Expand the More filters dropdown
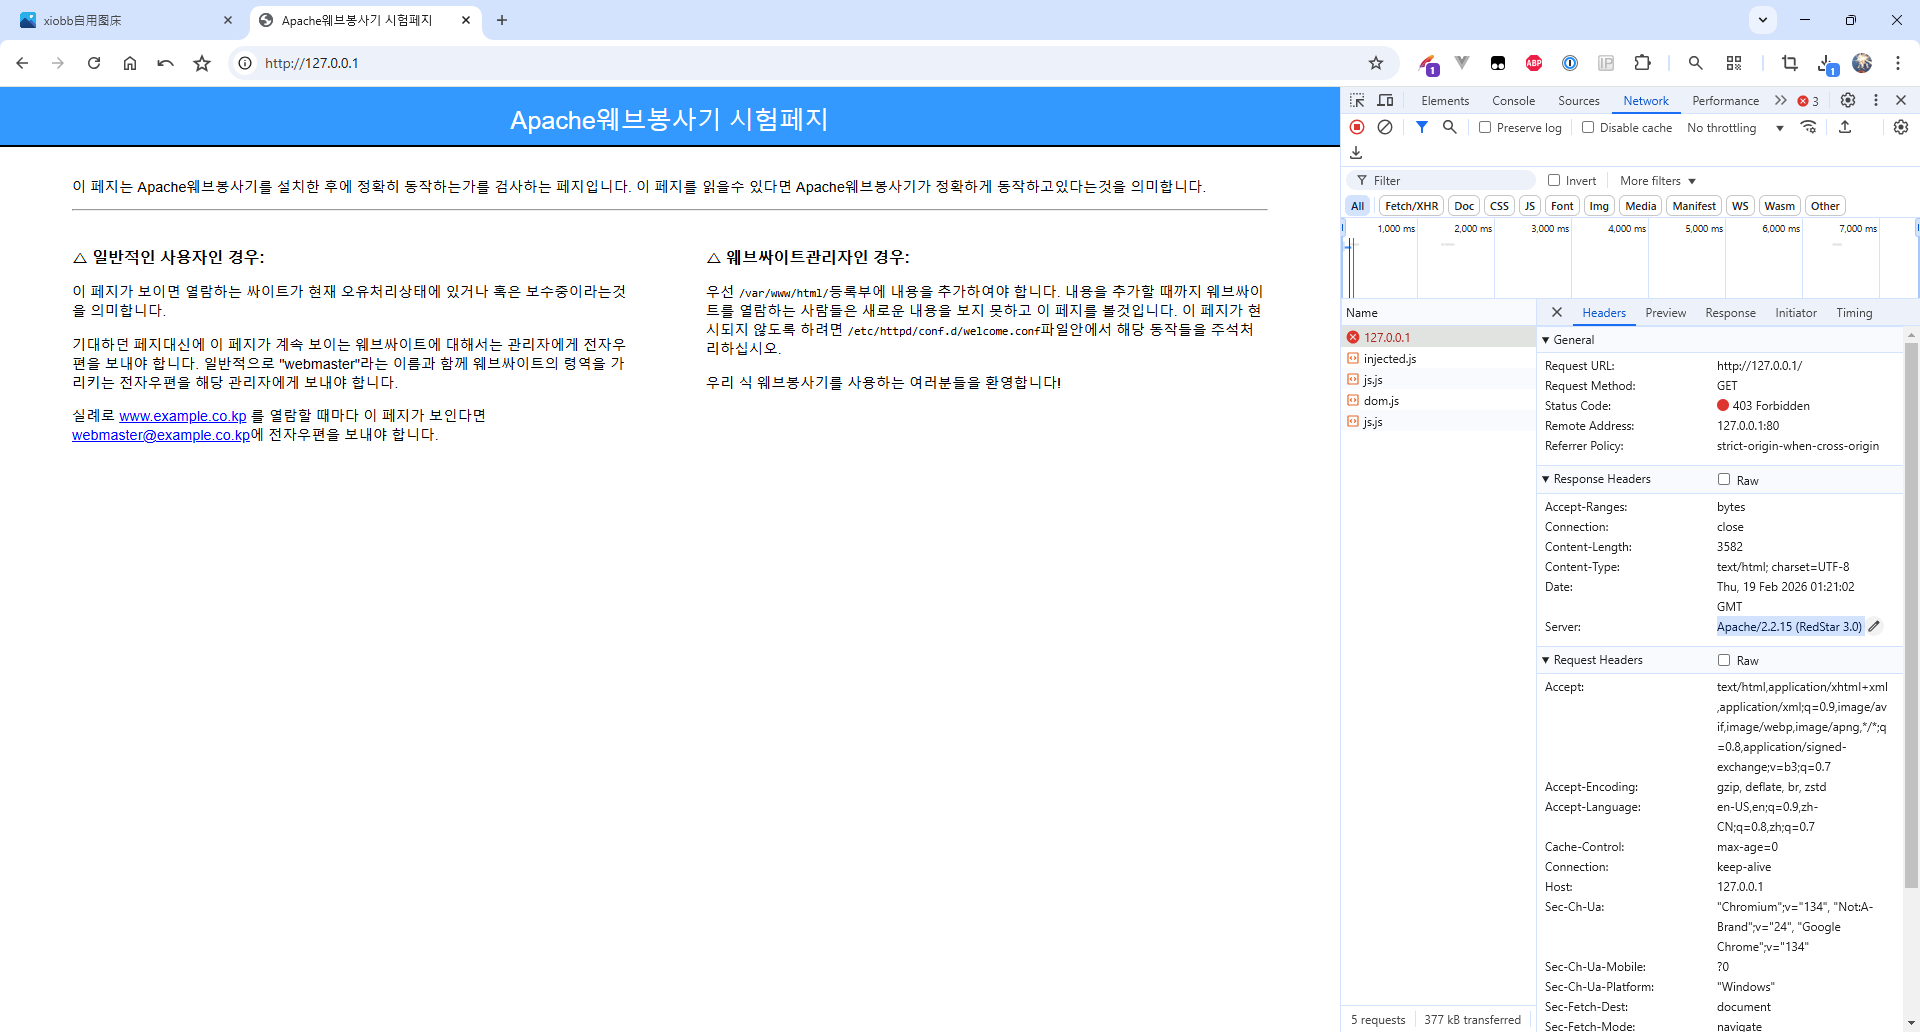The image size is (1920, 1032). point(1658,181)
